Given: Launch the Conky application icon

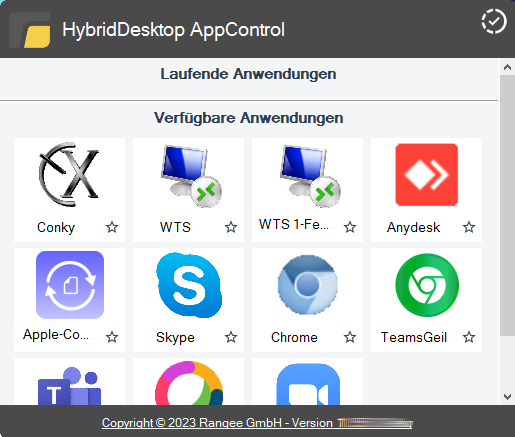Looking at the screenshot, I should point(69,175).
